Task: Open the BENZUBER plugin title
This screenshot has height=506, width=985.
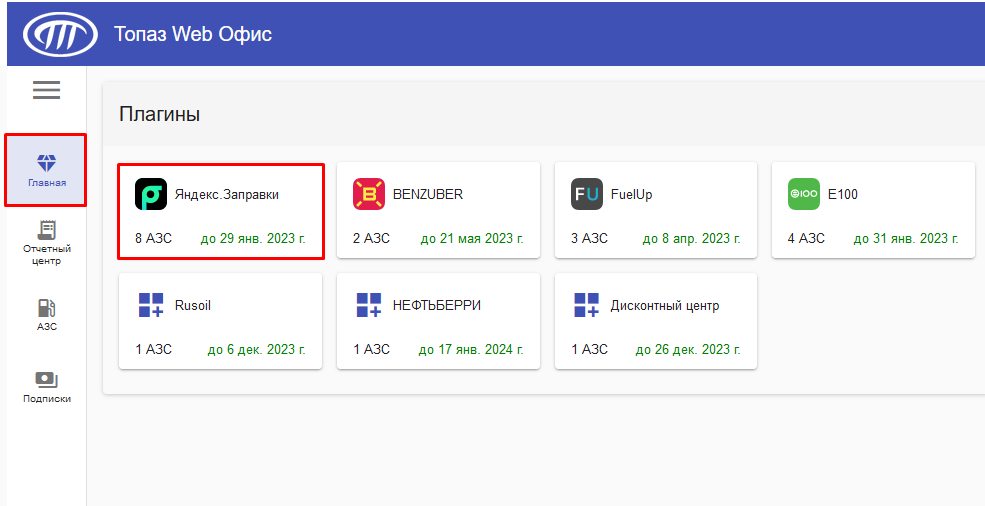Action: [x=428, y=195]
